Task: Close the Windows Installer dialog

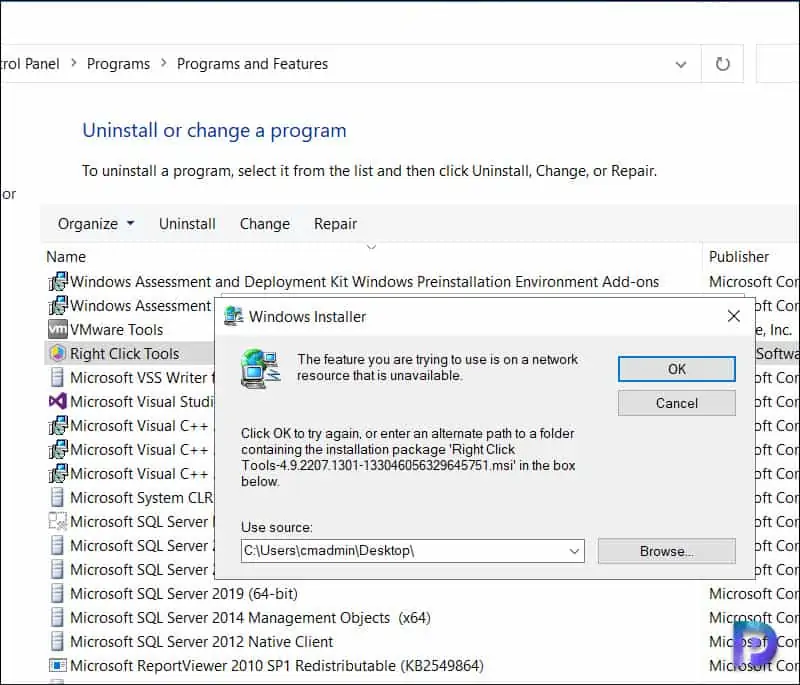Action: [x=733, y=316]
